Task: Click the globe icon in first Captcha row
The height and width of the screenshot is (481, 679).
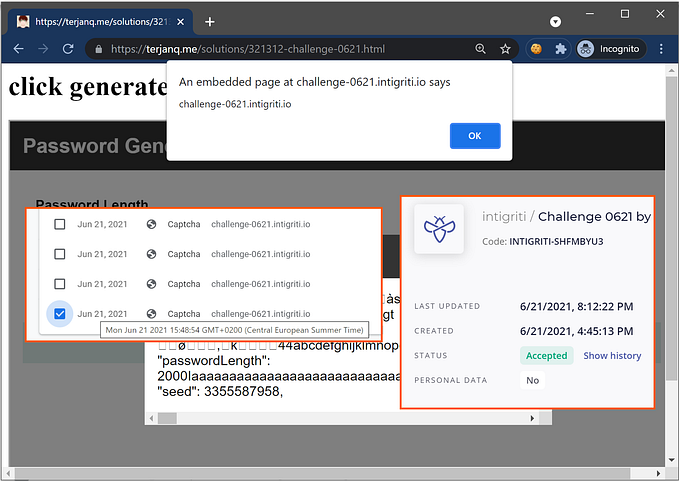Action: click(x=151, y=224)
